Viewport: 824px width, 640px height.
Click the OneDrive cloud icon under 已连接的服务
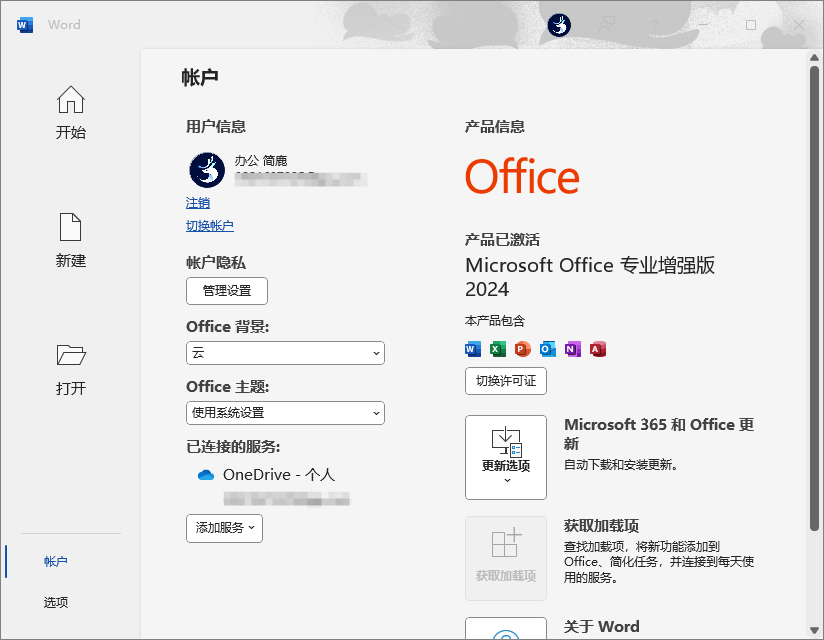(206, 475)
